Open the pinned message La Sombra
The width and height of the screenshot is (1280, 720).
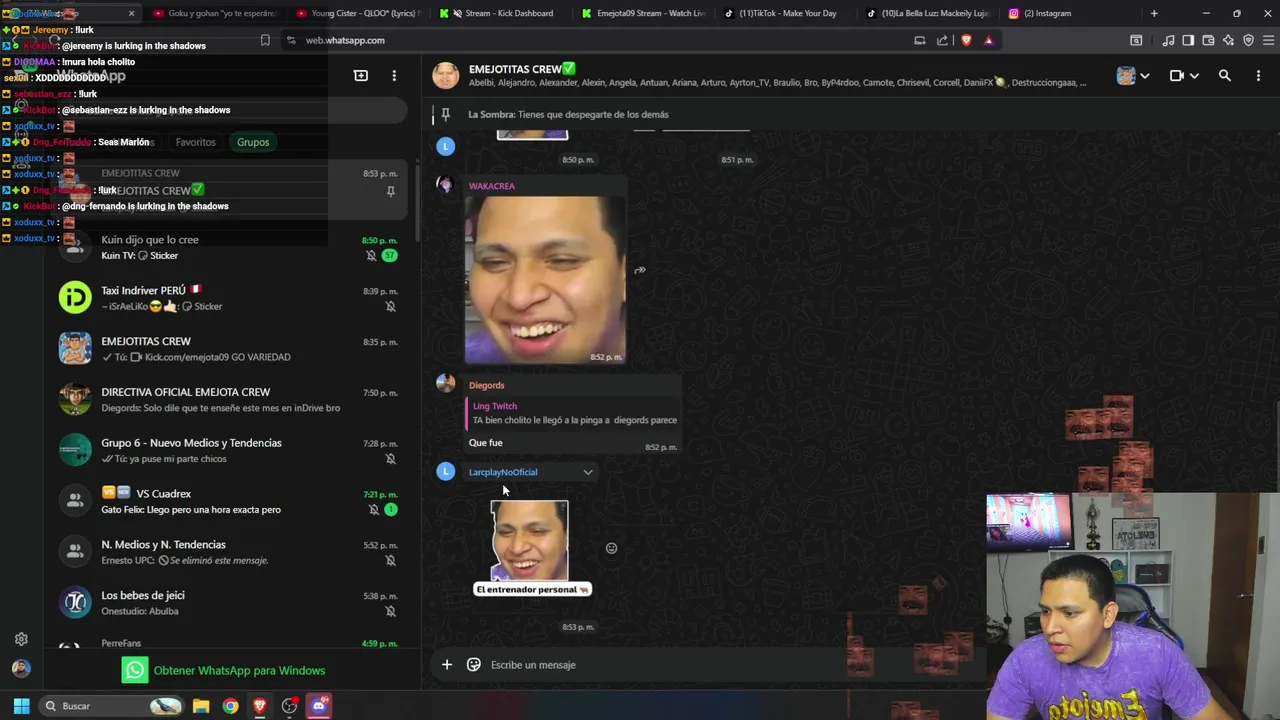[568, 114]
